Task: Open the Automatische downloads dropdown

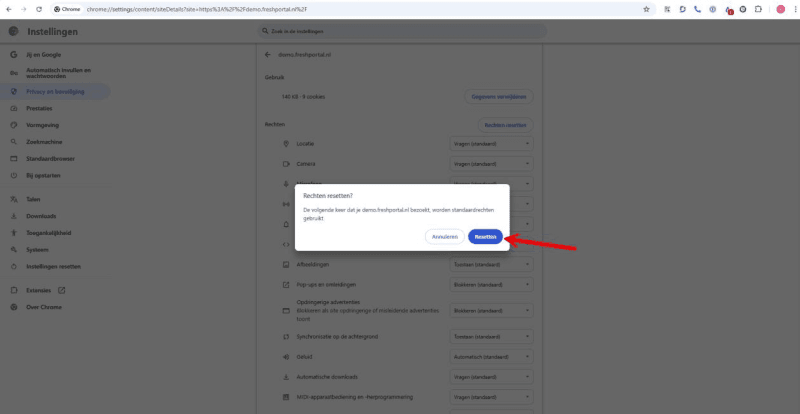Action: 491,377
